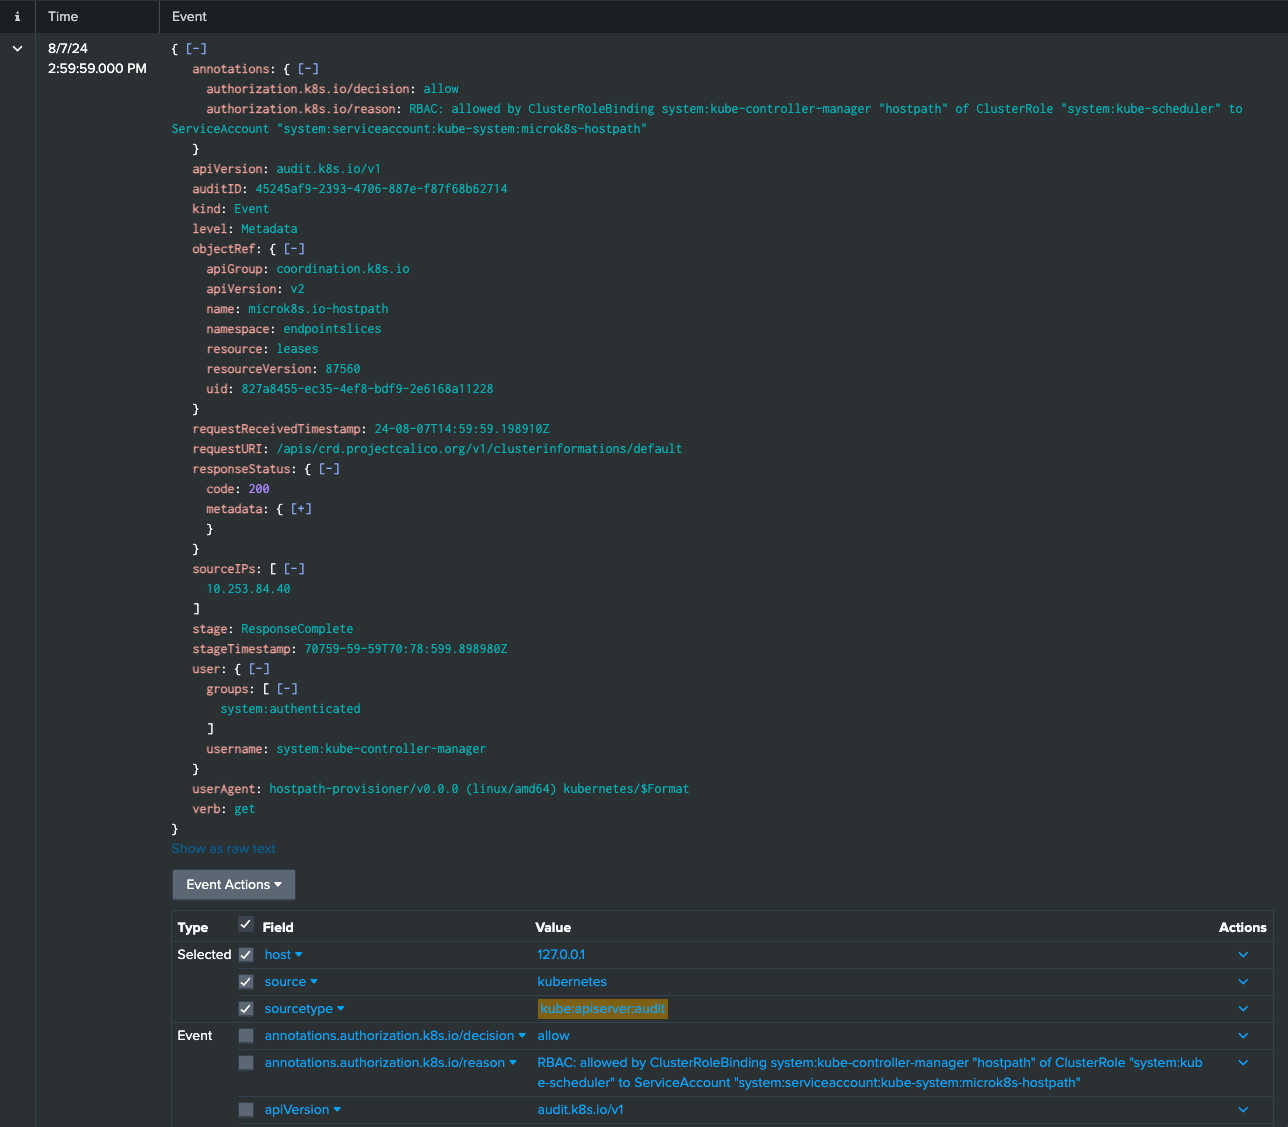
Task: Collapse the objectRef JSON section
Action: coord(294,249)
